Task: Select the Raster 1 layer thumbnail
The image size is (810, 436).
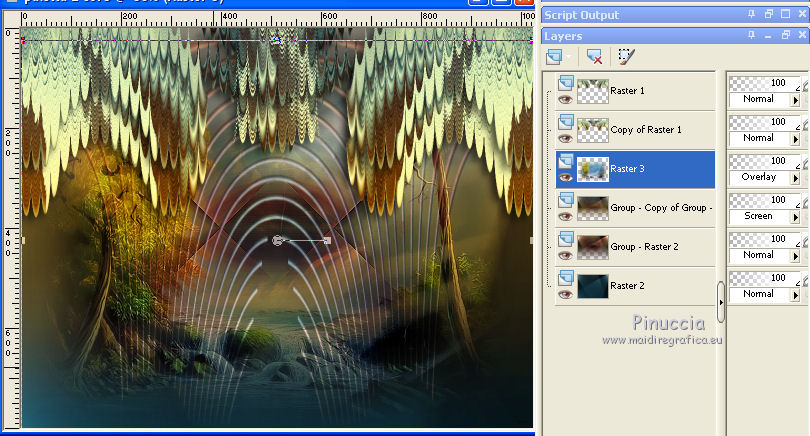Action: [593, 91]
